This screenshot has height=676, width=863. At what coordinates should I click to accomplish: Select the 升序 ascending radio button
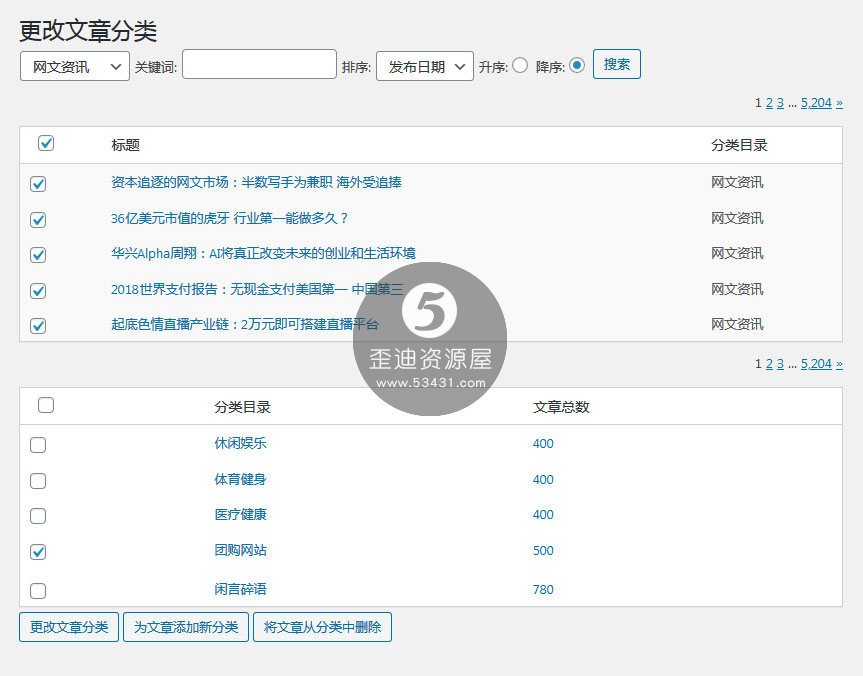click(x=520, y=66)
